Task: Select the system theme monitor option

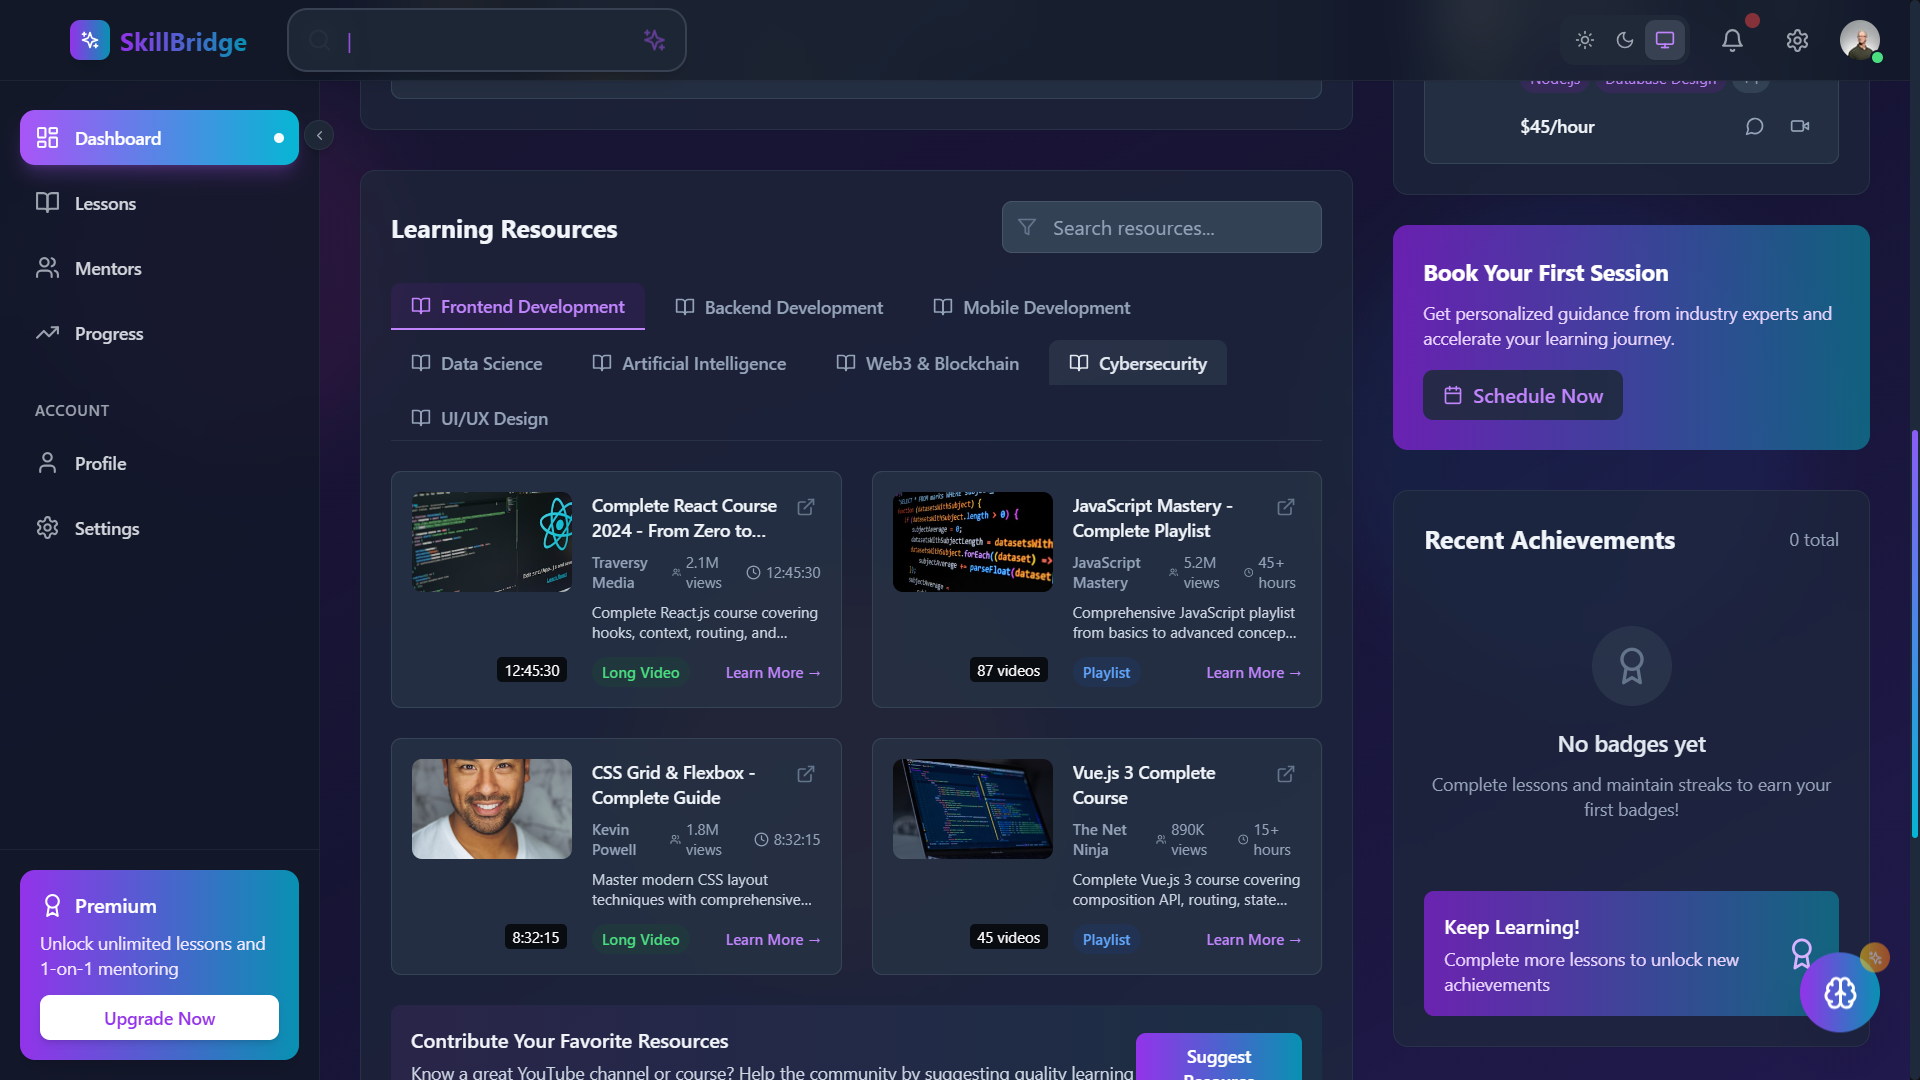Action: click(1665, 41)
